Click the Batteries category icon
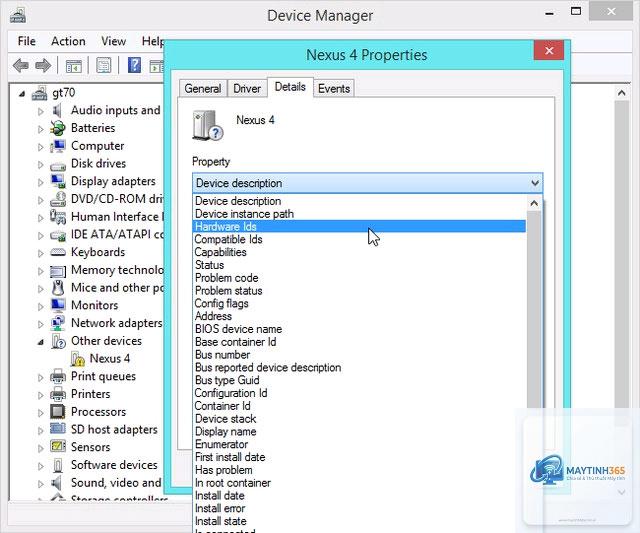This screenshot has height=533, width=640. (x=58, y=128)
